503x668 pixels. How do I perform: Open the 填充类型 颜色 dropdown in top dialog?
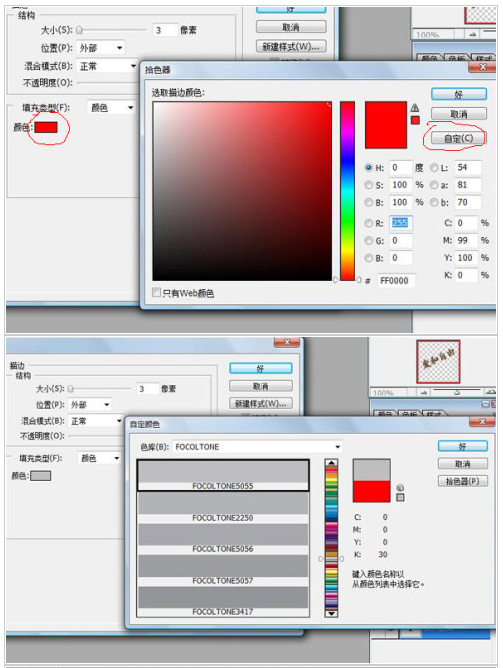point(111,107)
